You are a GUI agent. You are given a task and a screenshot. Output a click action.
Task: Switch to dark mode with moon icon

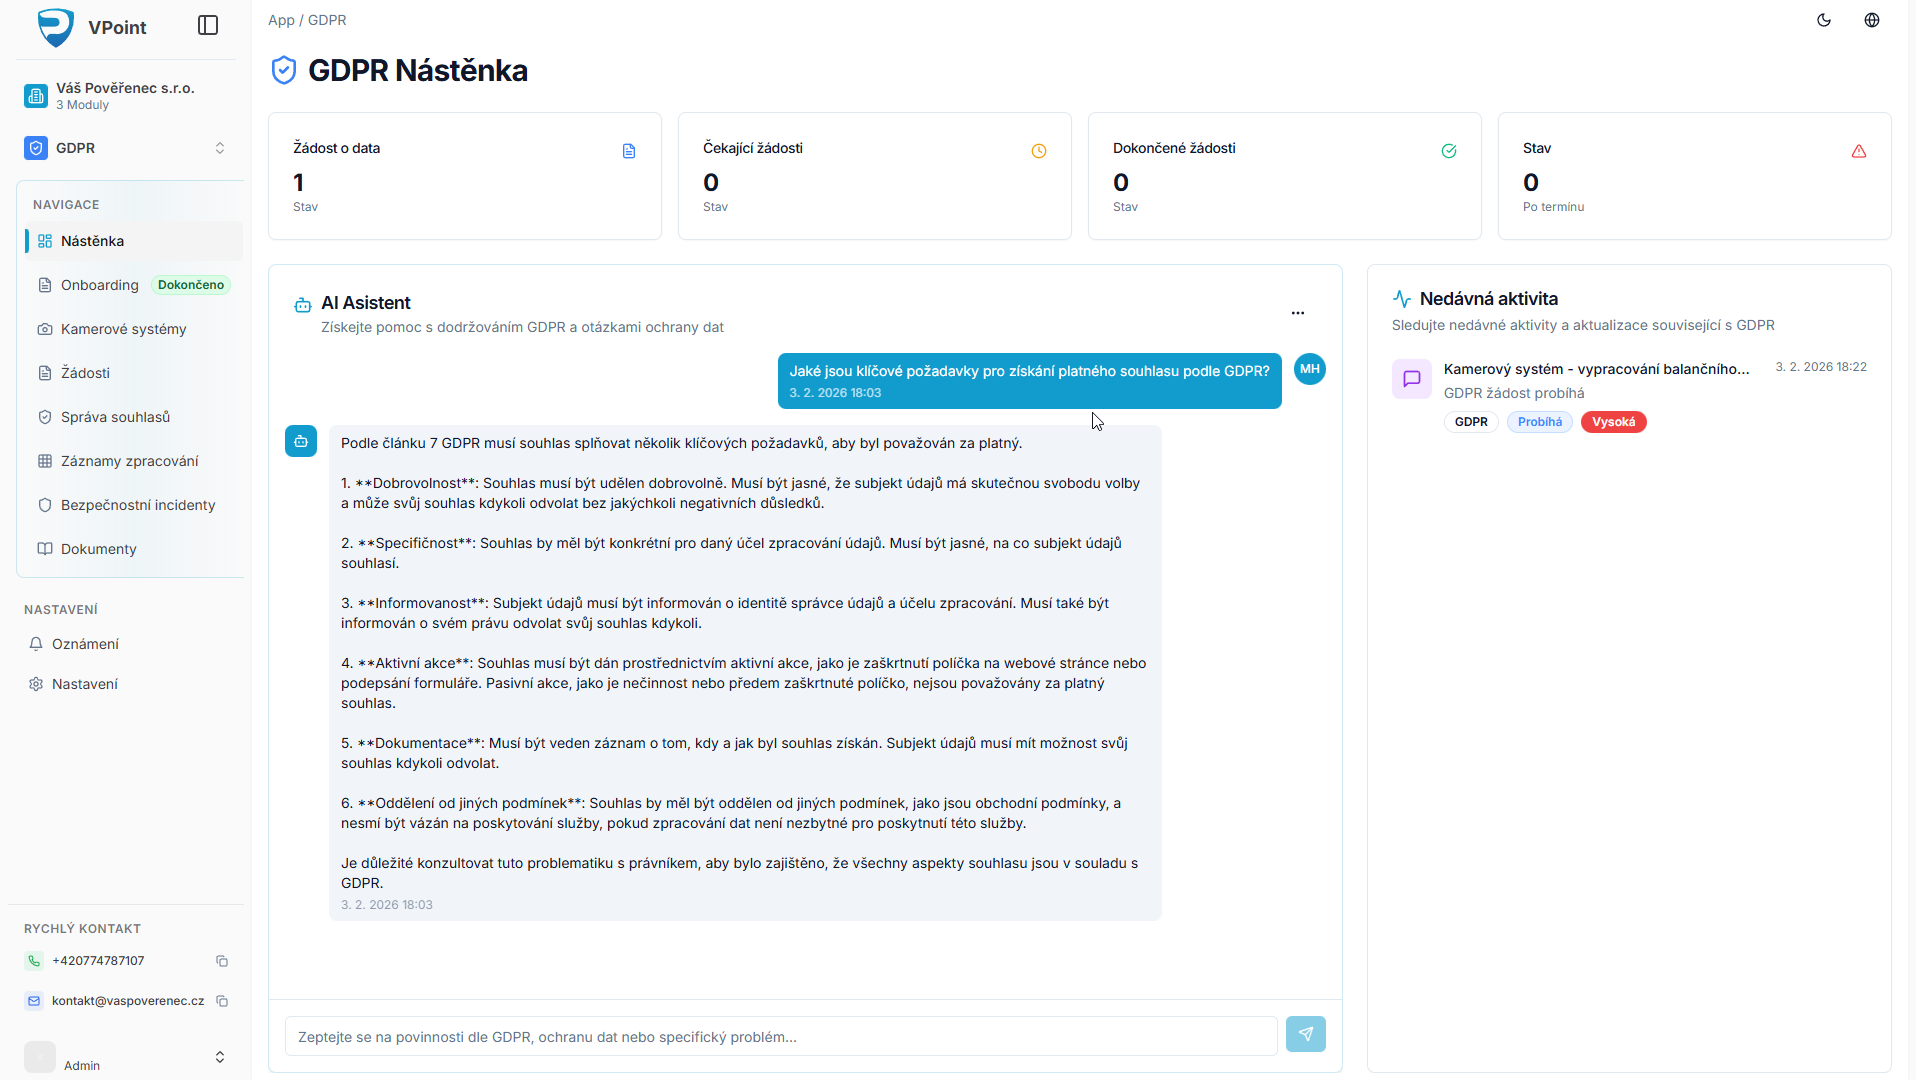coord(1824,20)
